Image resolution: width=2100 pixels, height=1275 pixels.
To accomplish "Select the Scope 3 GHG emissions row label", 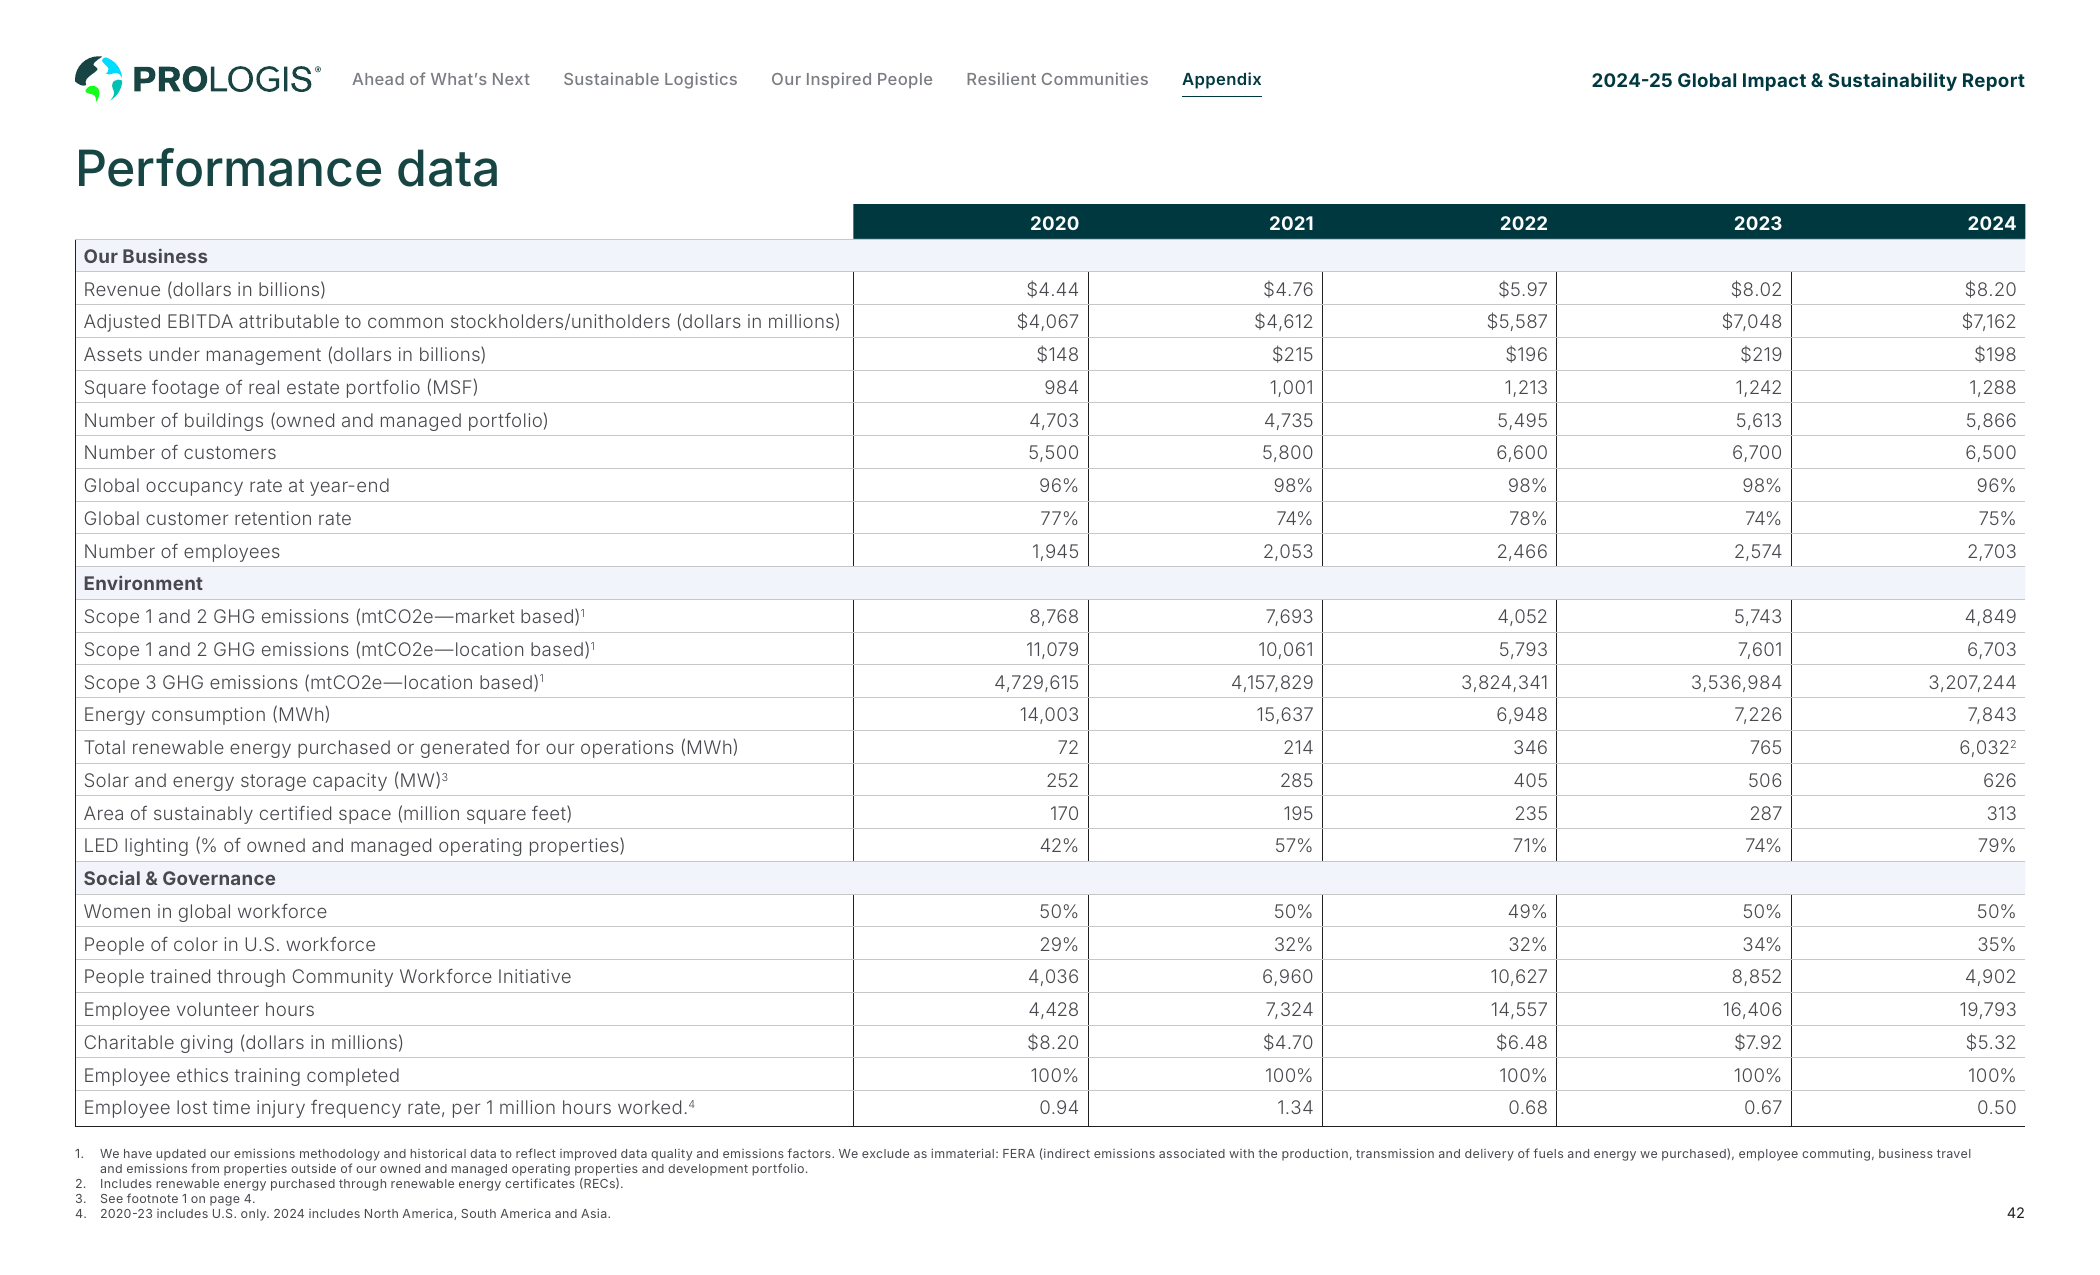I will (x=314, y=682).
